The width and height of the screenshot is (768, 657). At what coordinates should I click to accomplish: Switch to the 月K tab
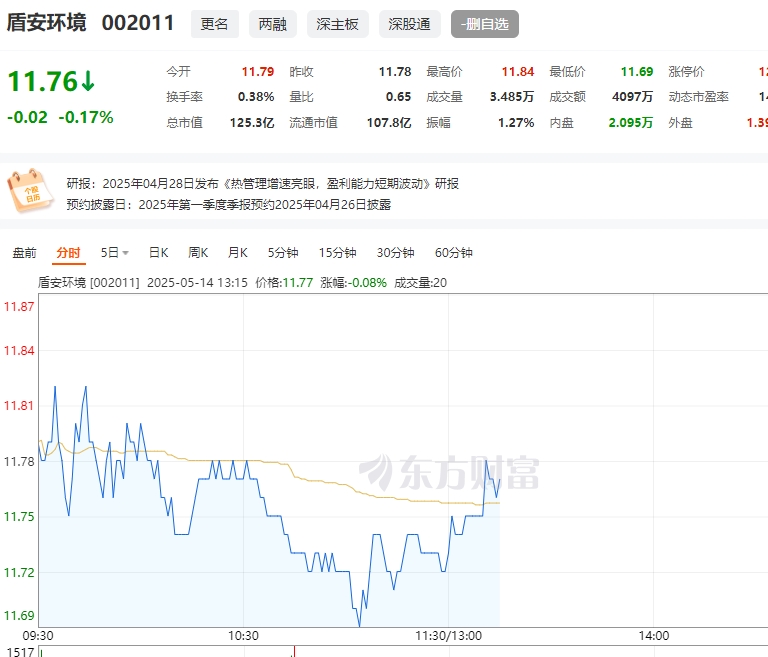coord(238,253)
